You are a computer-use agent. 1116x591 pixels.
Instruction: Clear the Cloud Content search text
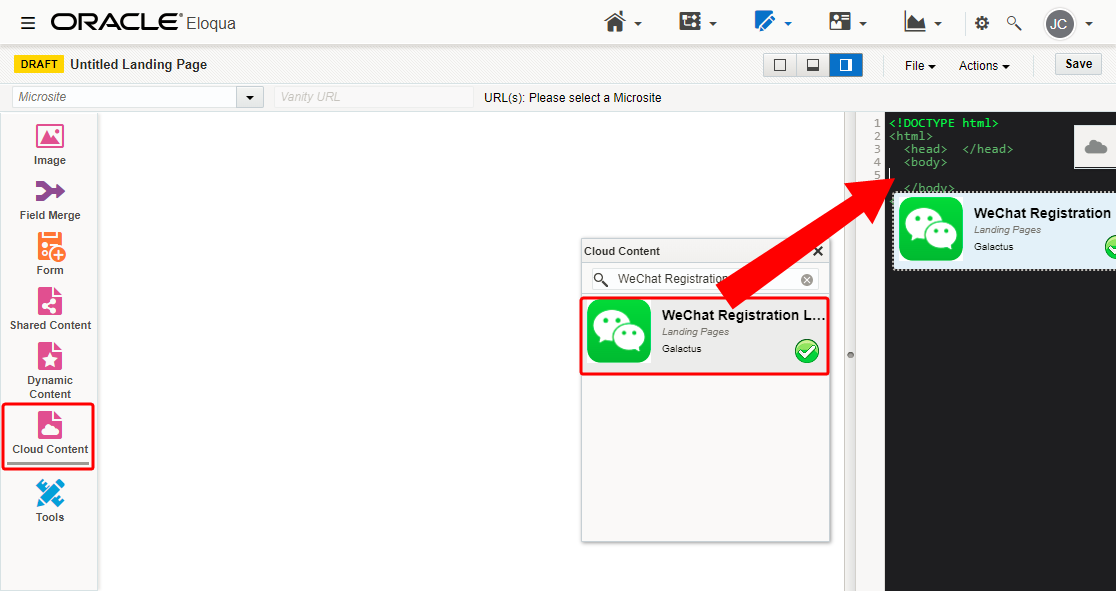tap(806, 280)
